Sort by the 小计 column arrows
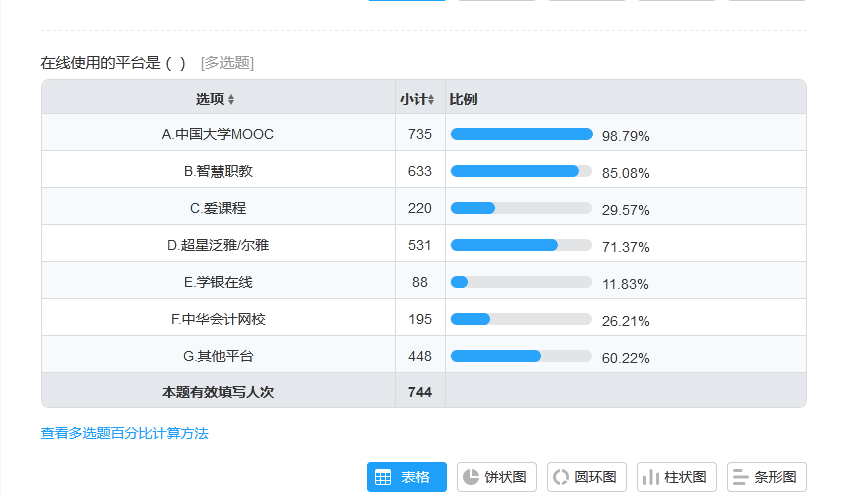841x498 pixels. pyautogui.click(x=431, y=100)
